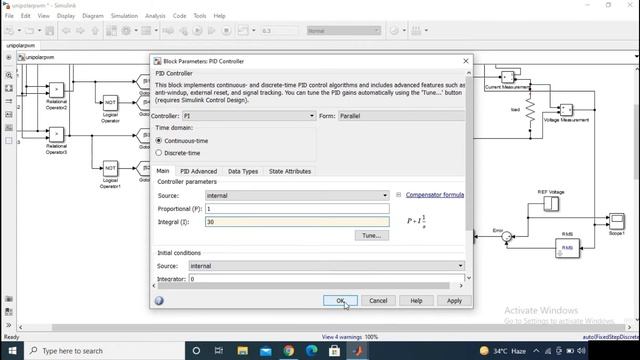The height and width of the screenshot is (360, 640).
Task: Go Up to Parent system
Action: [x=95, y=31]
